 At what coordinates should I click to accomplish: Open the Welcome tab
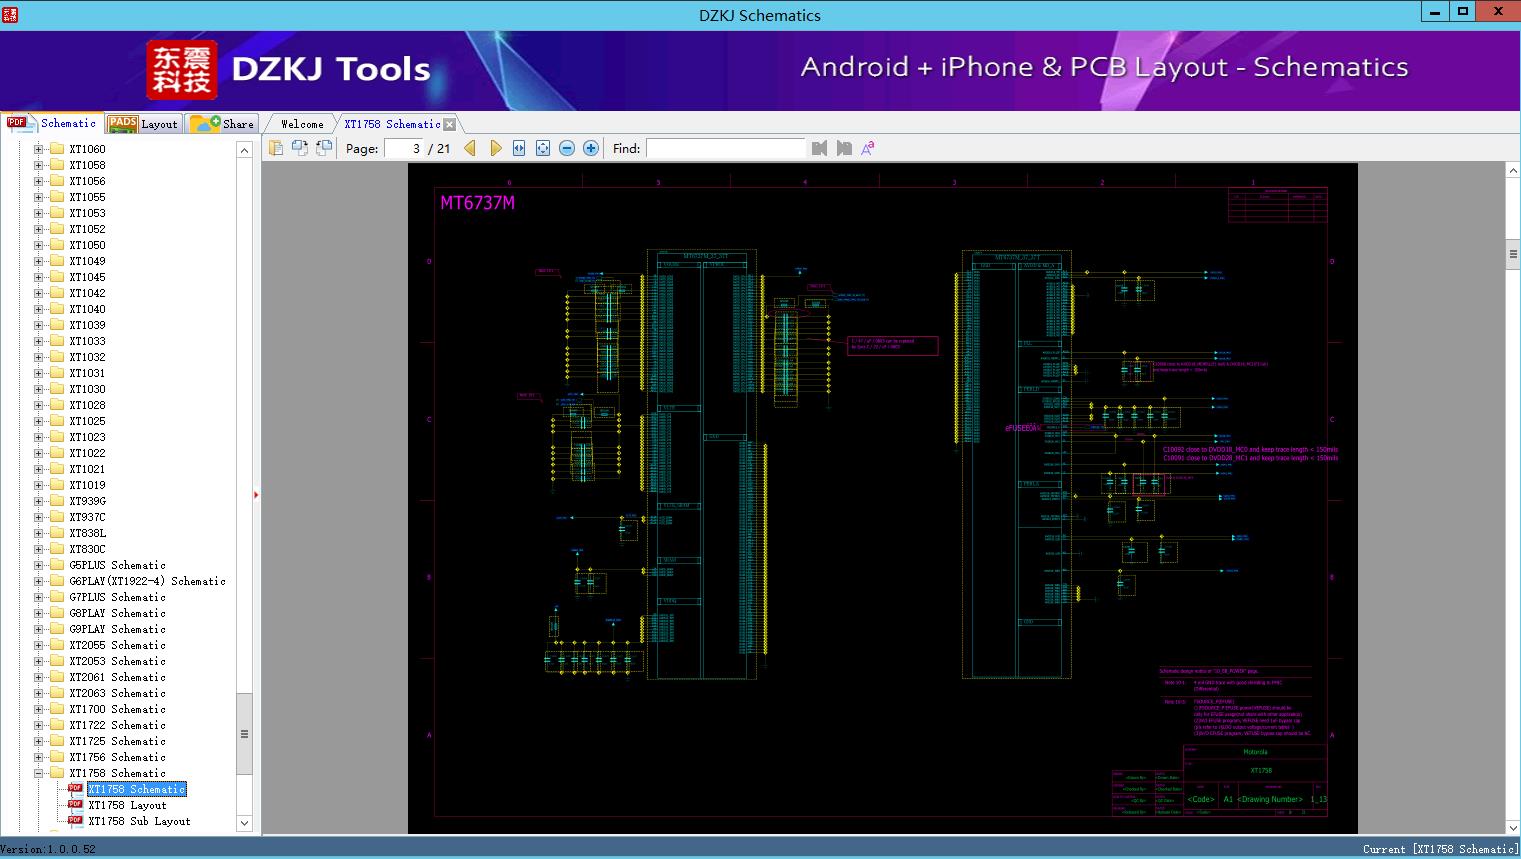301,124
